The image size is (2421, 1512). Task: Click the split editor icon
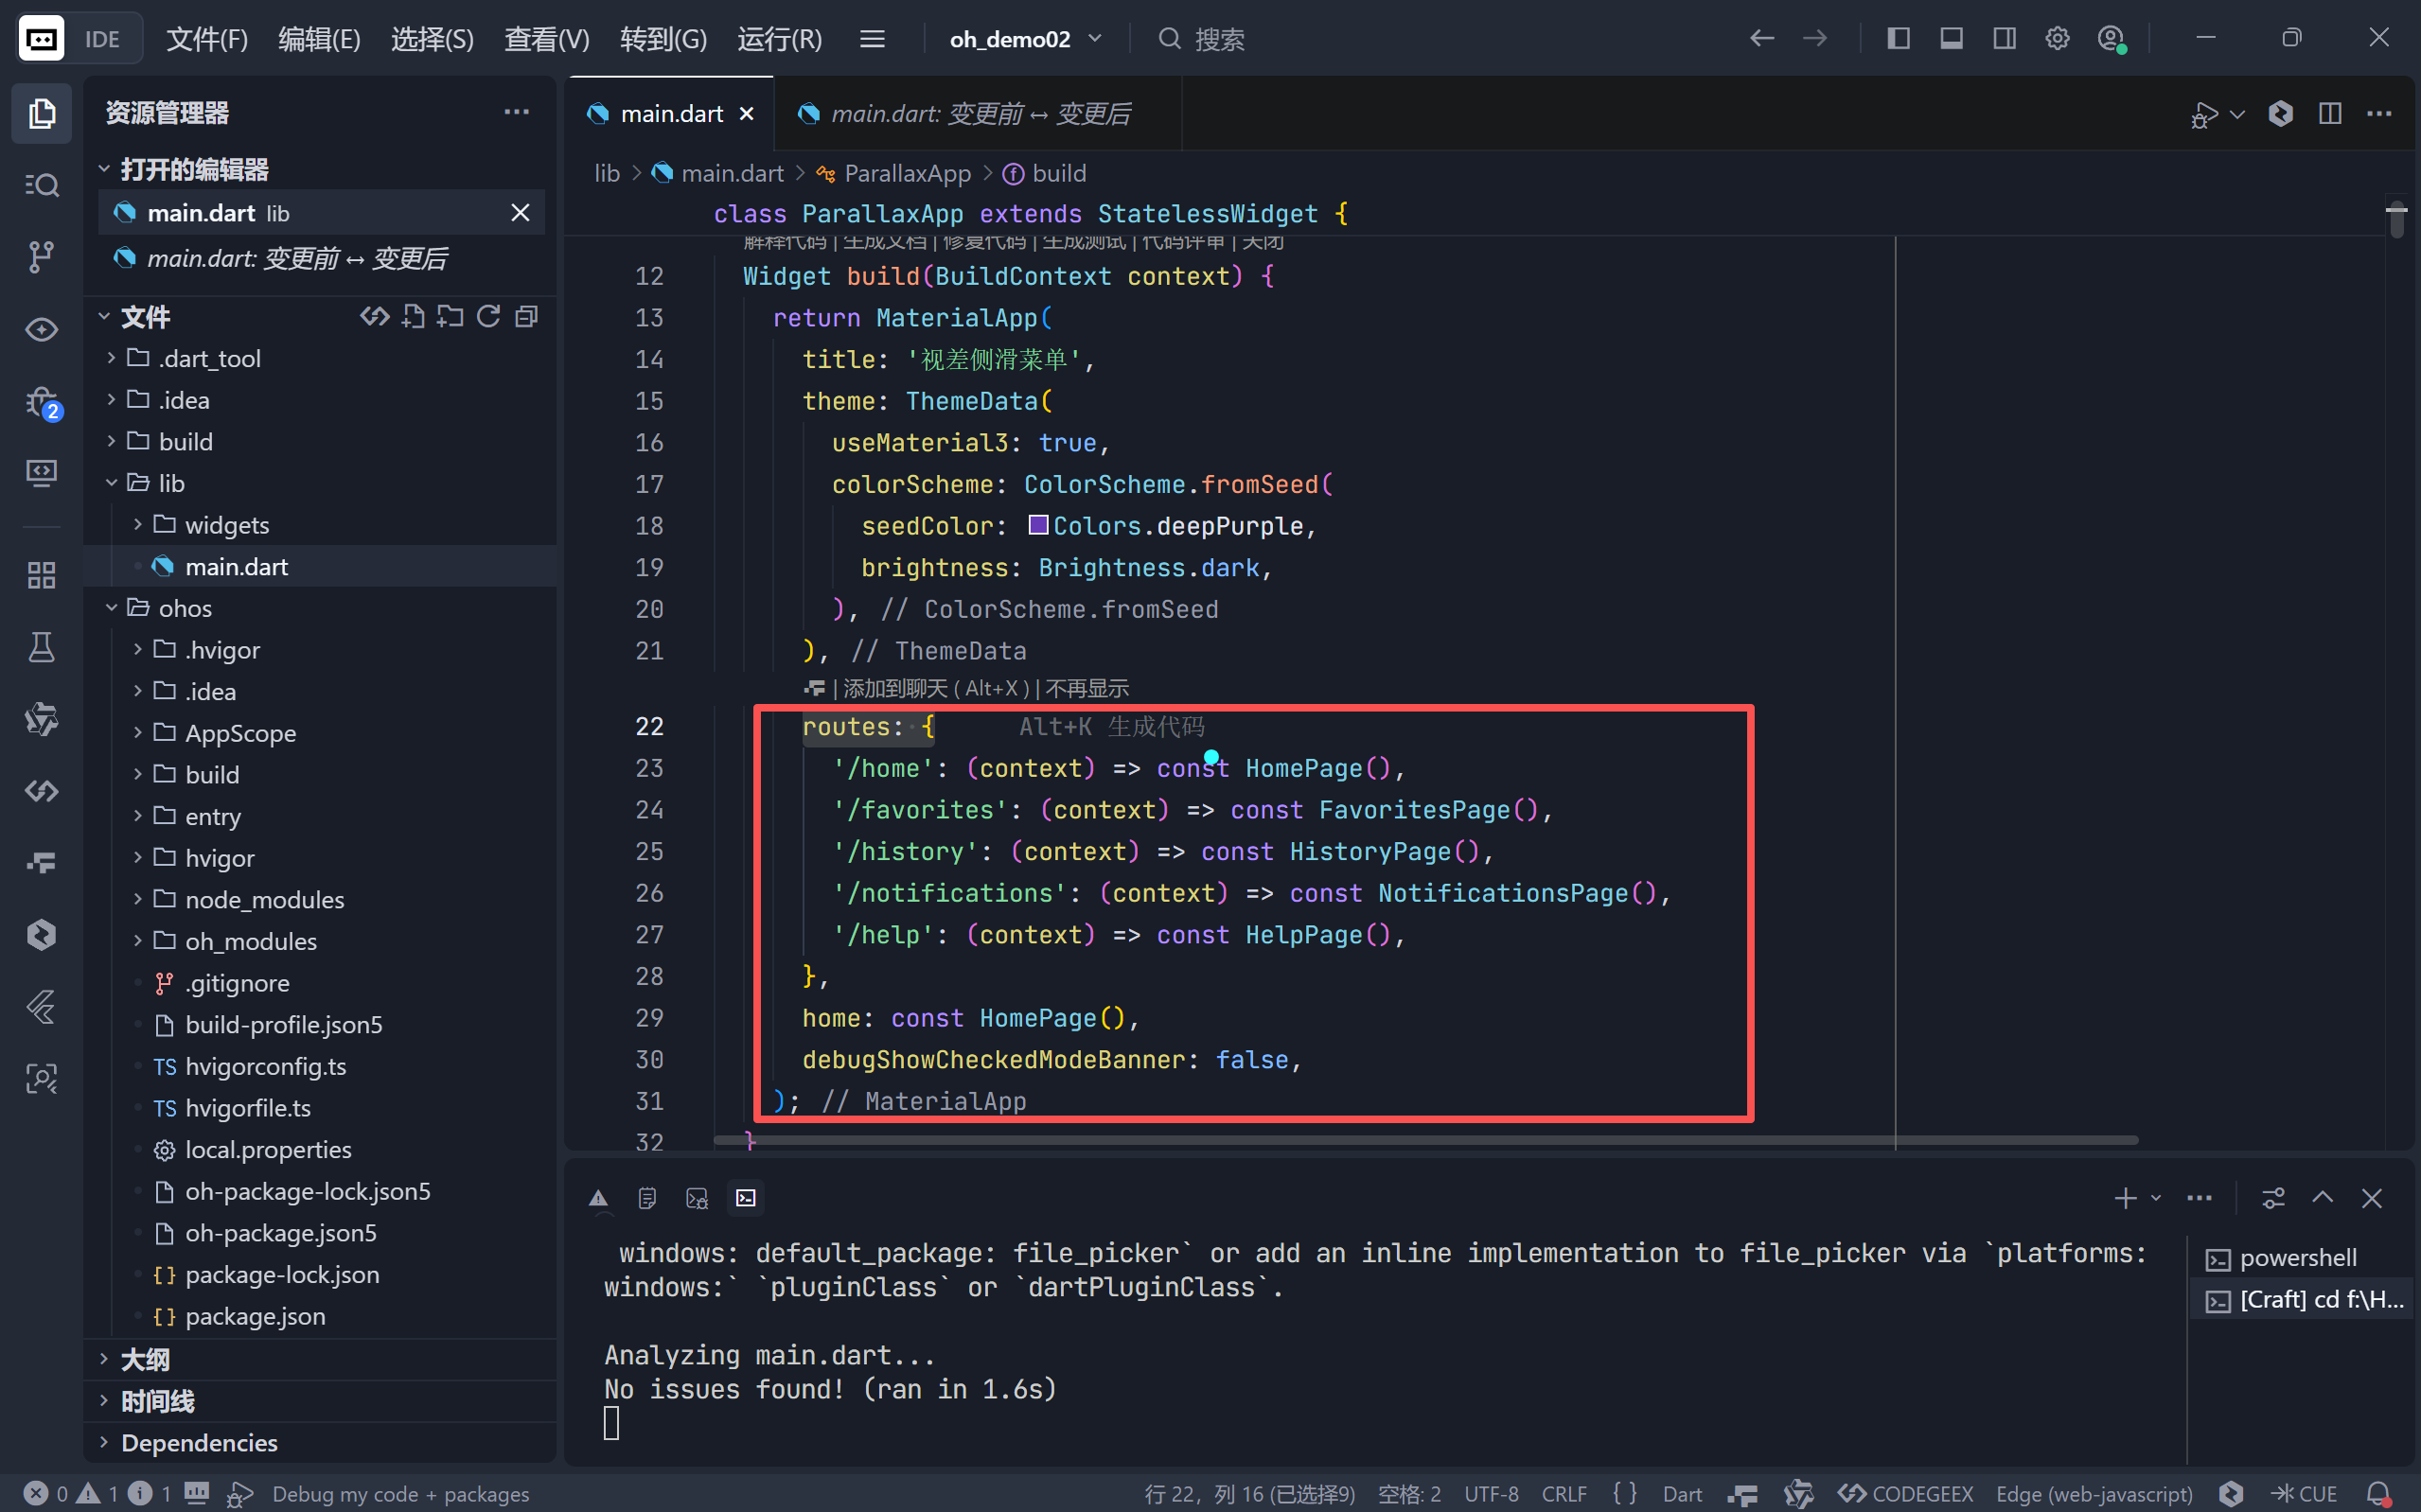[x=2330, y=114]
